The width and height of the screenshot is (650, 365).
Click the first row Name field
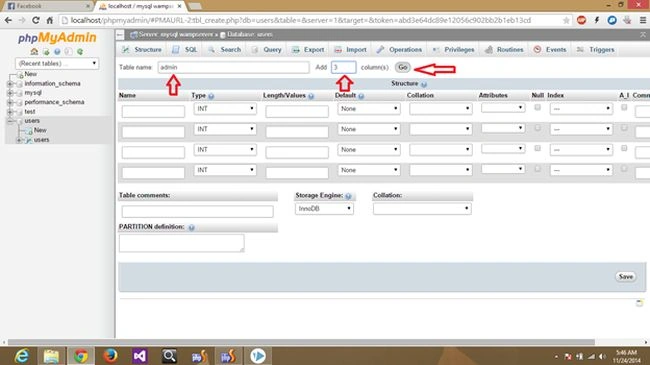point(153,111)
